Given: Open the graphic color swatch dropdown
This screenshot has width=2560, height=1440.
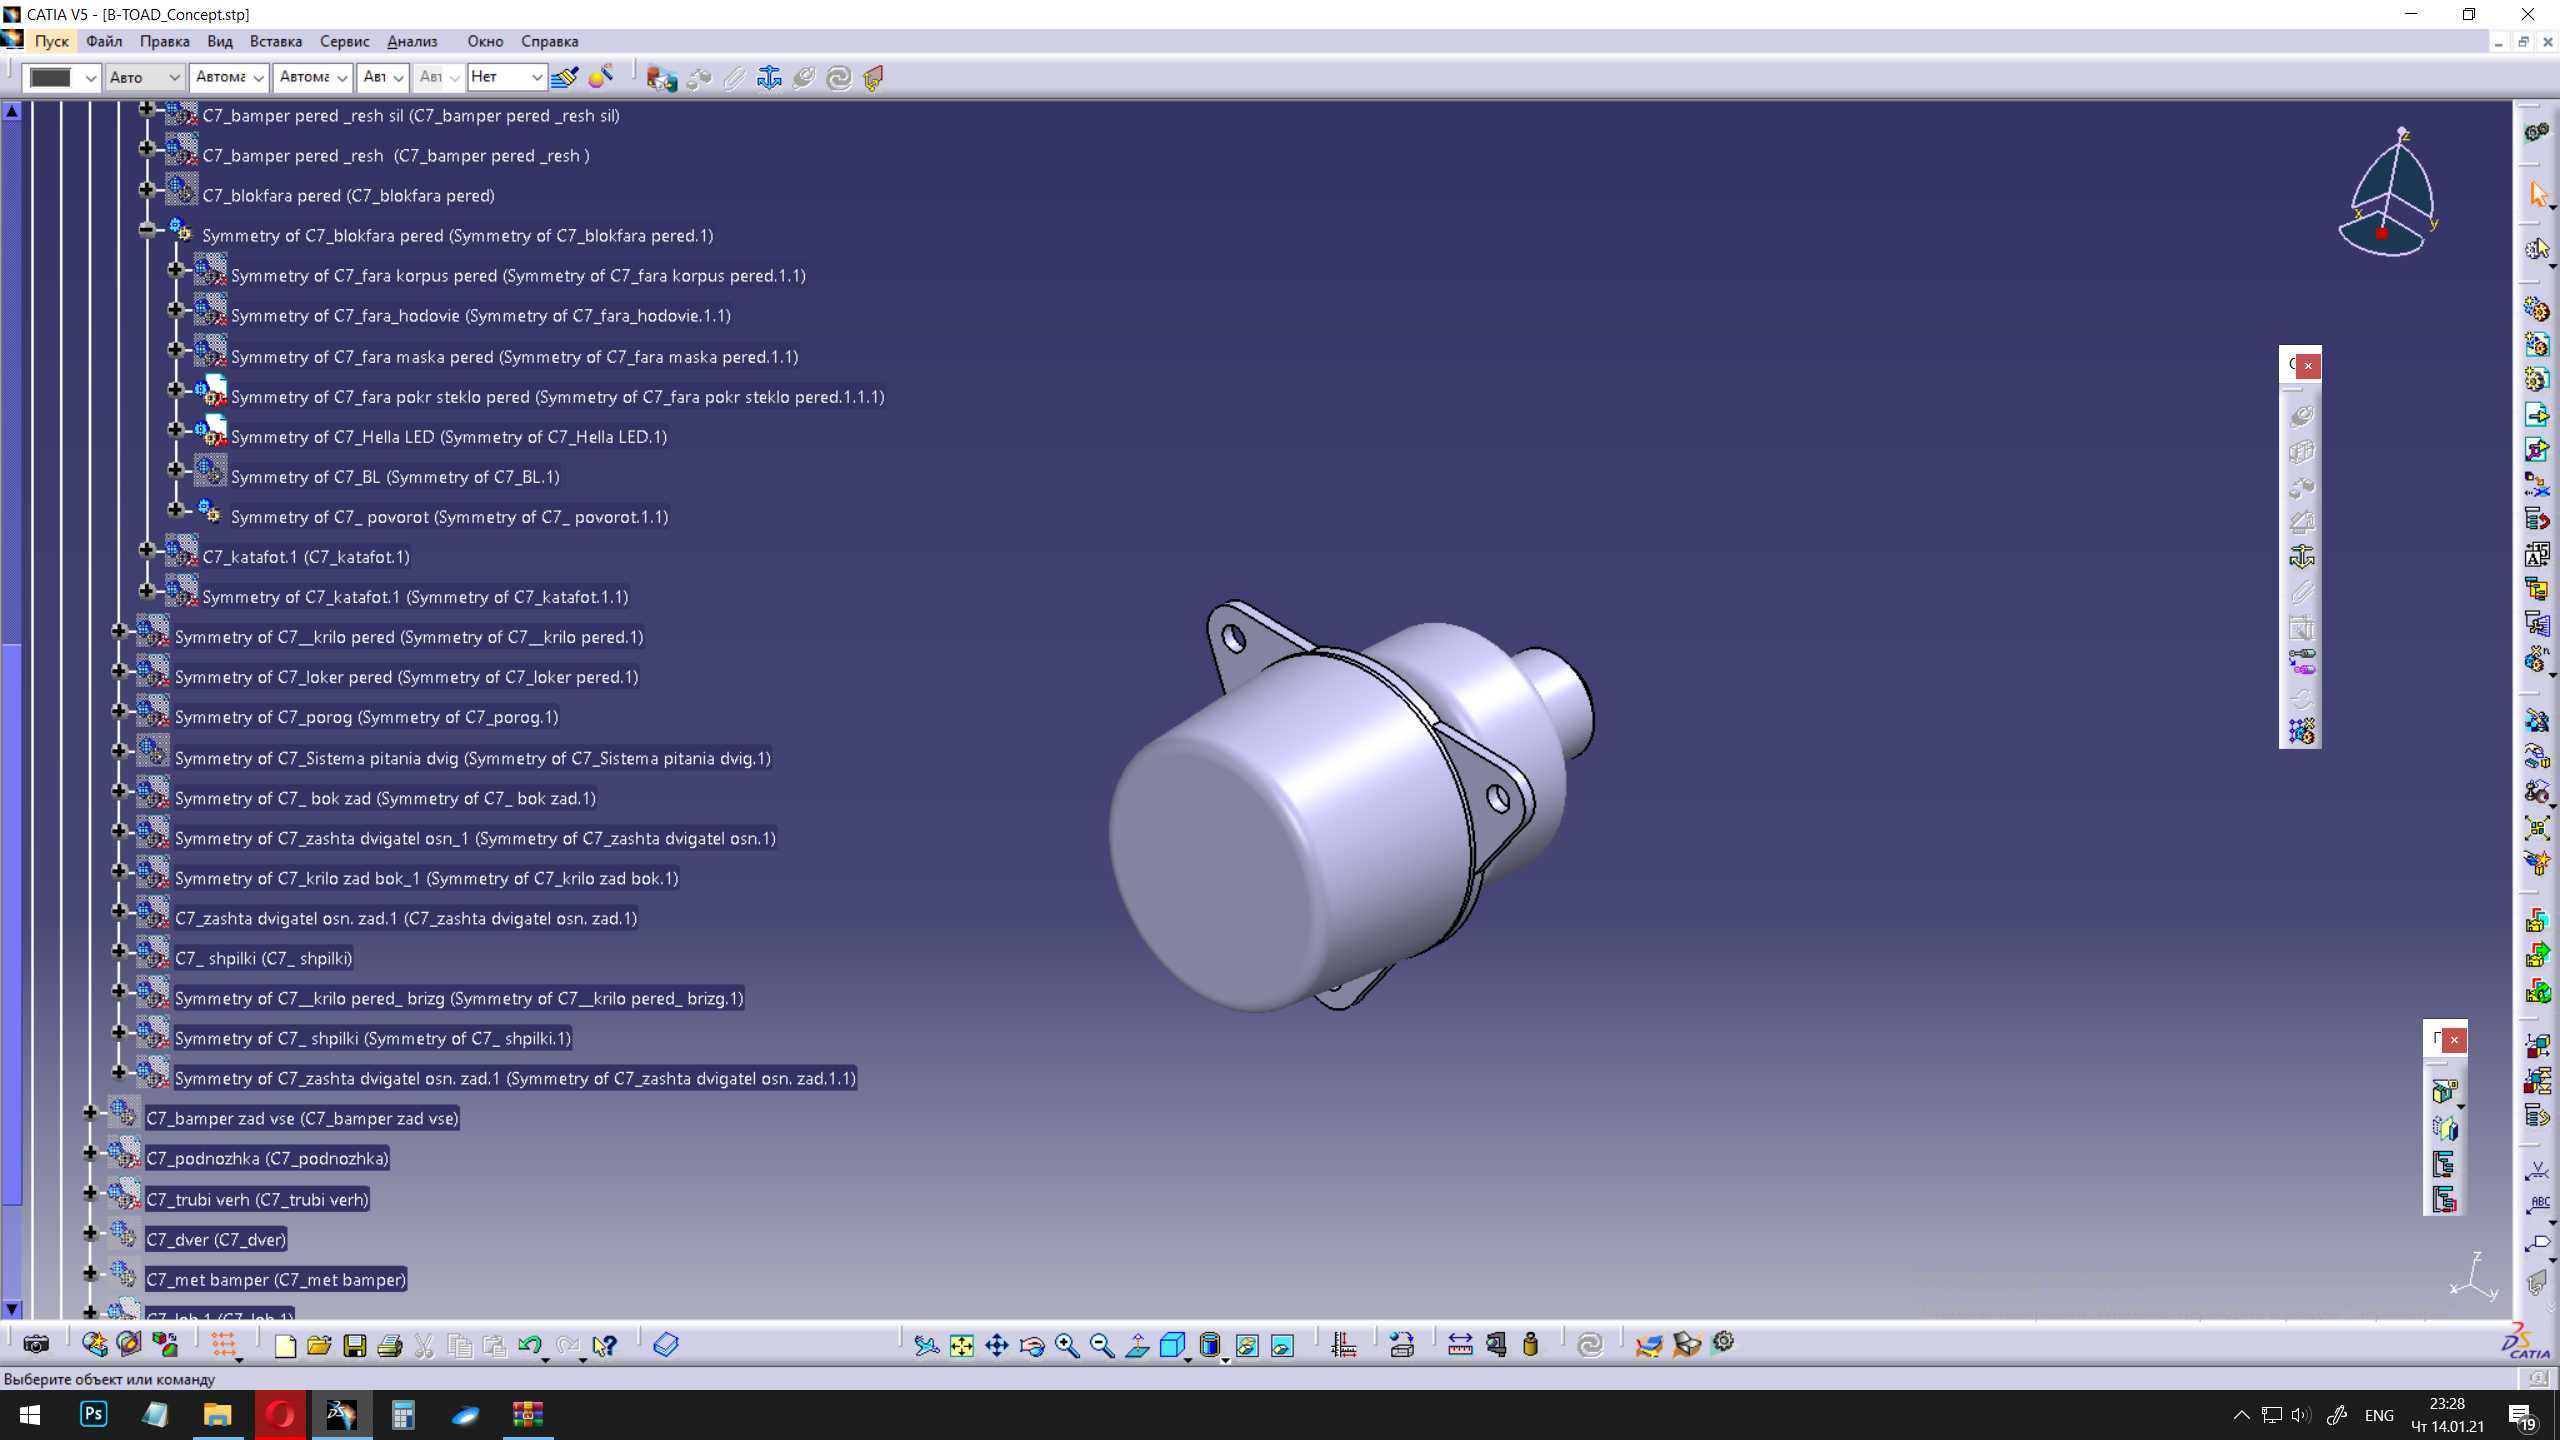Looking at the screenshot, I should 62,77.
